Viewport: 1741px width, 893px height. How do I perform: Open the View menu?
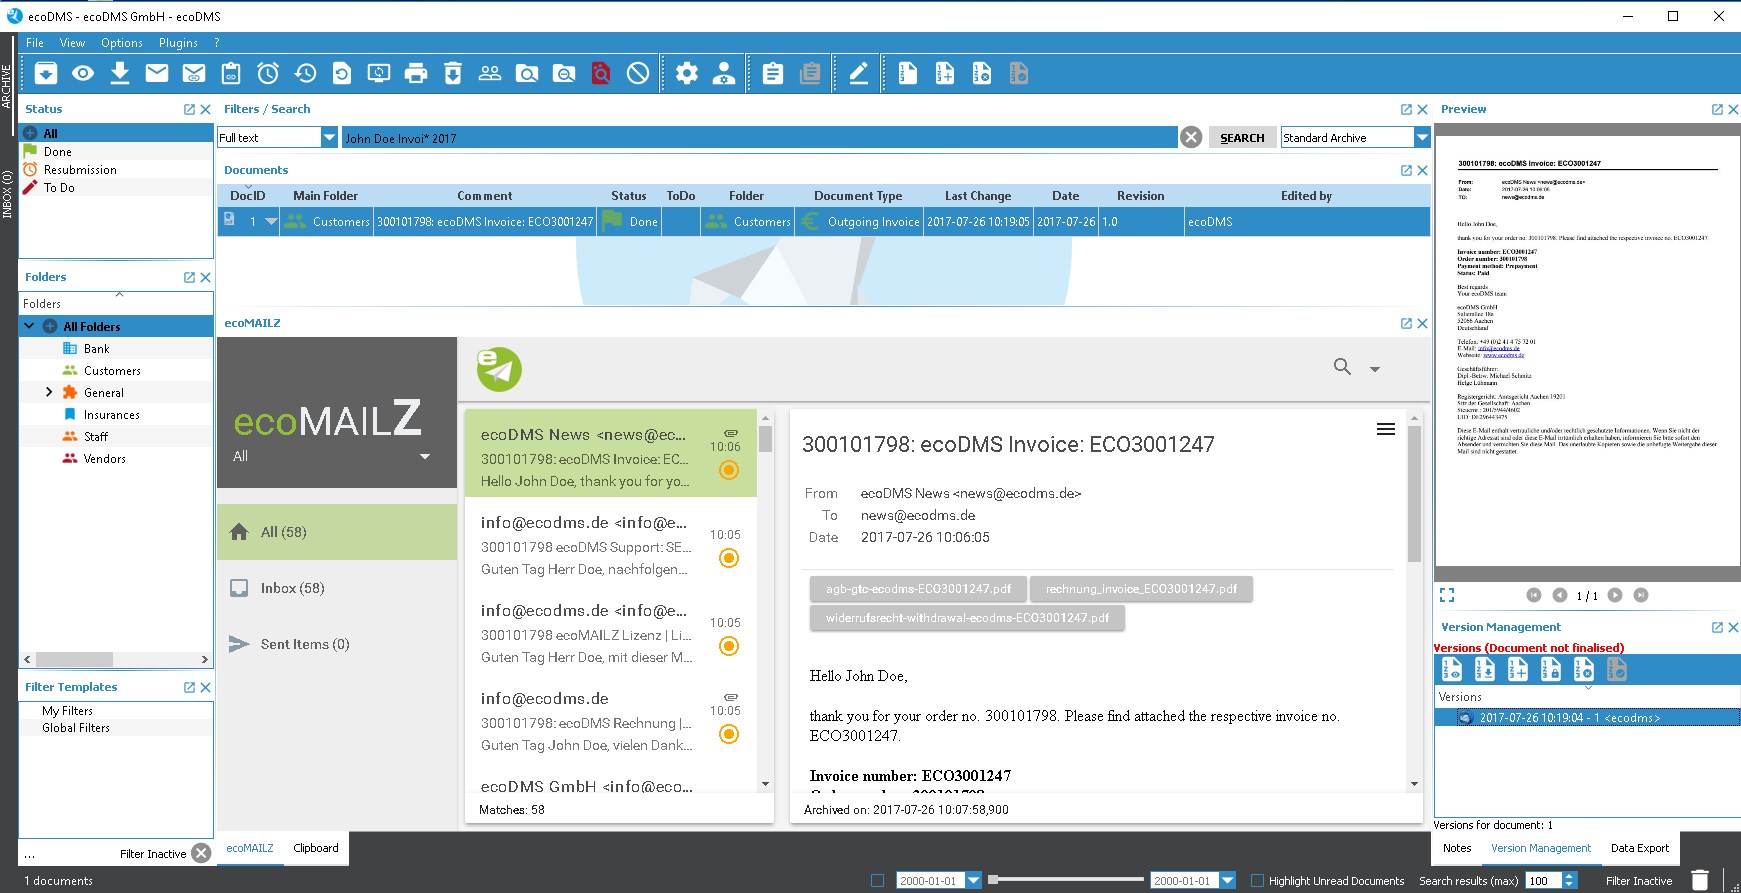(x=72, y=43)
